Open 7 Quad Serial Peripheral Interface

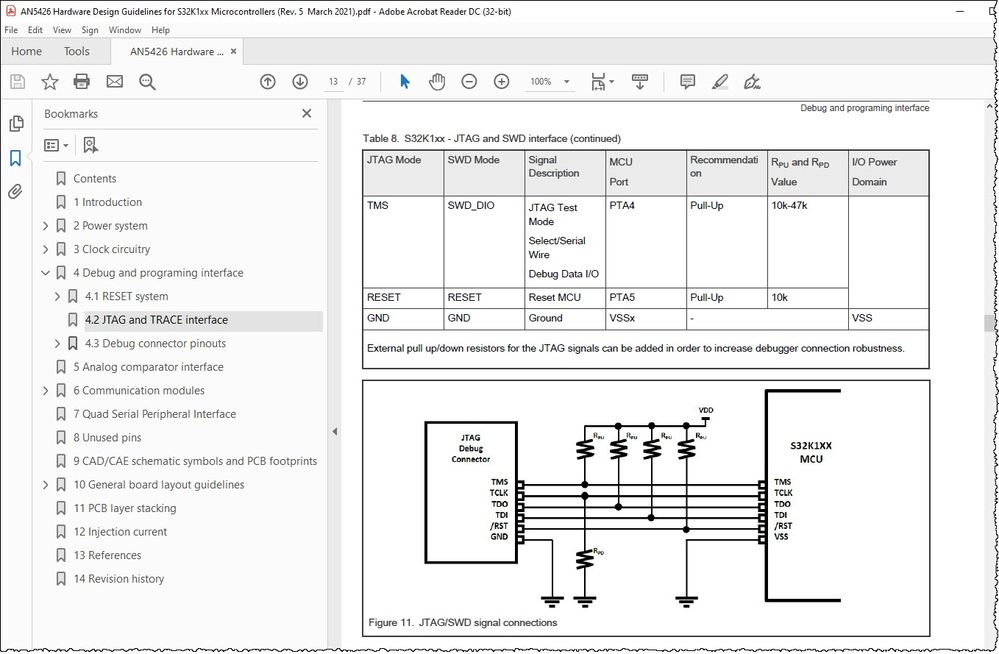click(x=154, y=414)
